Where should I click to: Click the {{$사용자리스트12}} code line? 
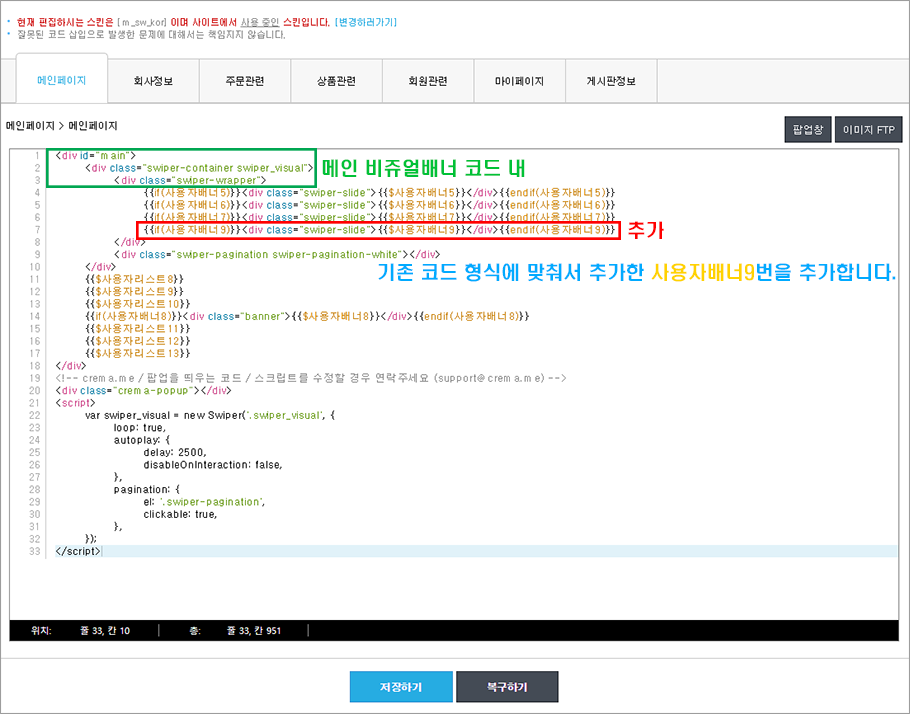(x=138, y=341)
